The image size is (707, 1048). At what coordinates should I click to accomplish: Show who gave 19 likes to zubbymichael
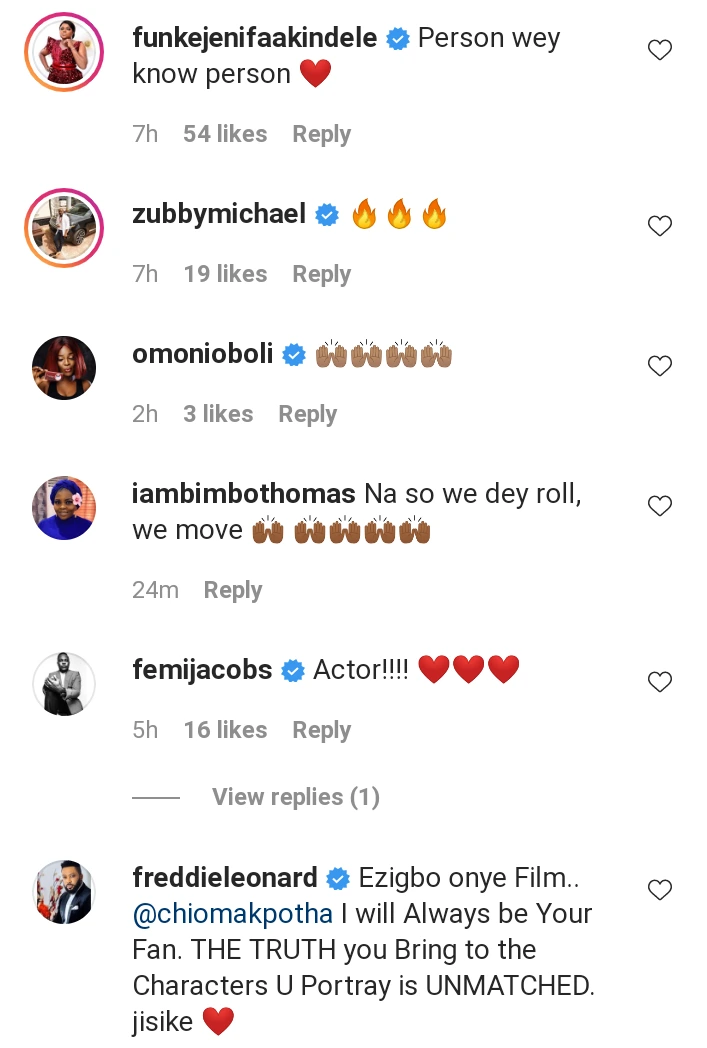pos(225,274)
